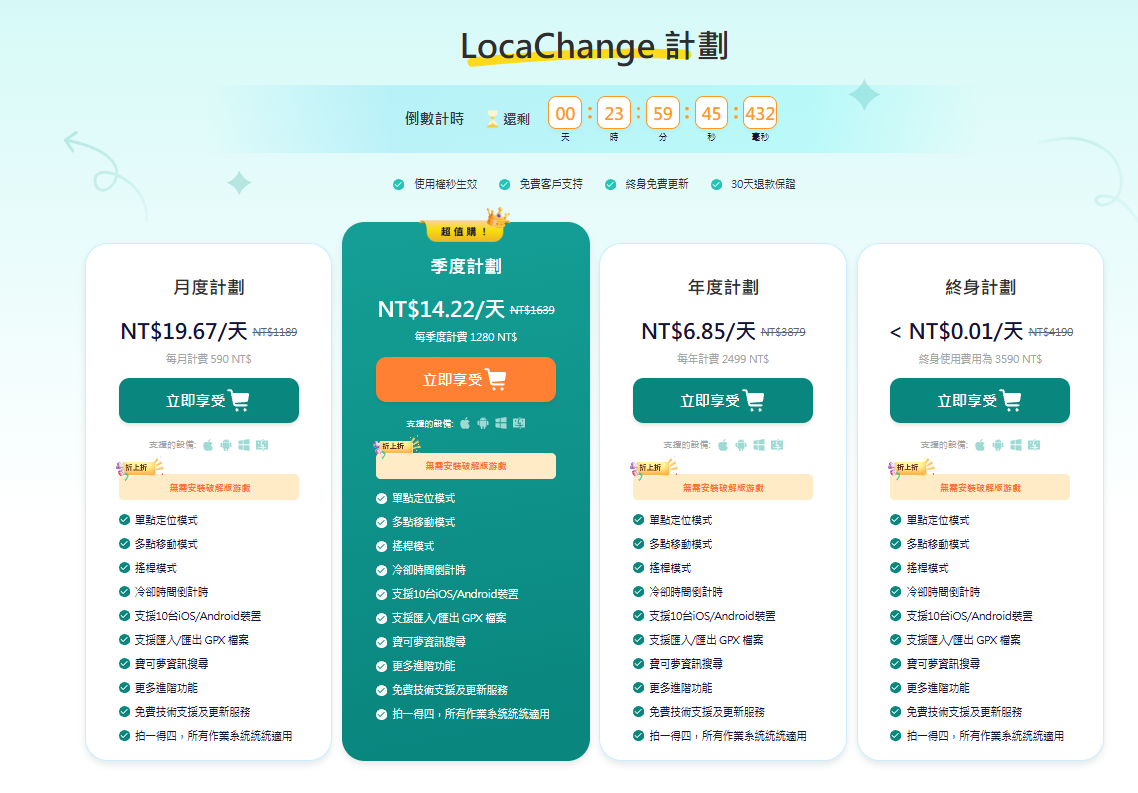Click 無需安裝破解版游戲 banner in 月度計劃
Screen dimensions: 1138x793
point(209,488)
